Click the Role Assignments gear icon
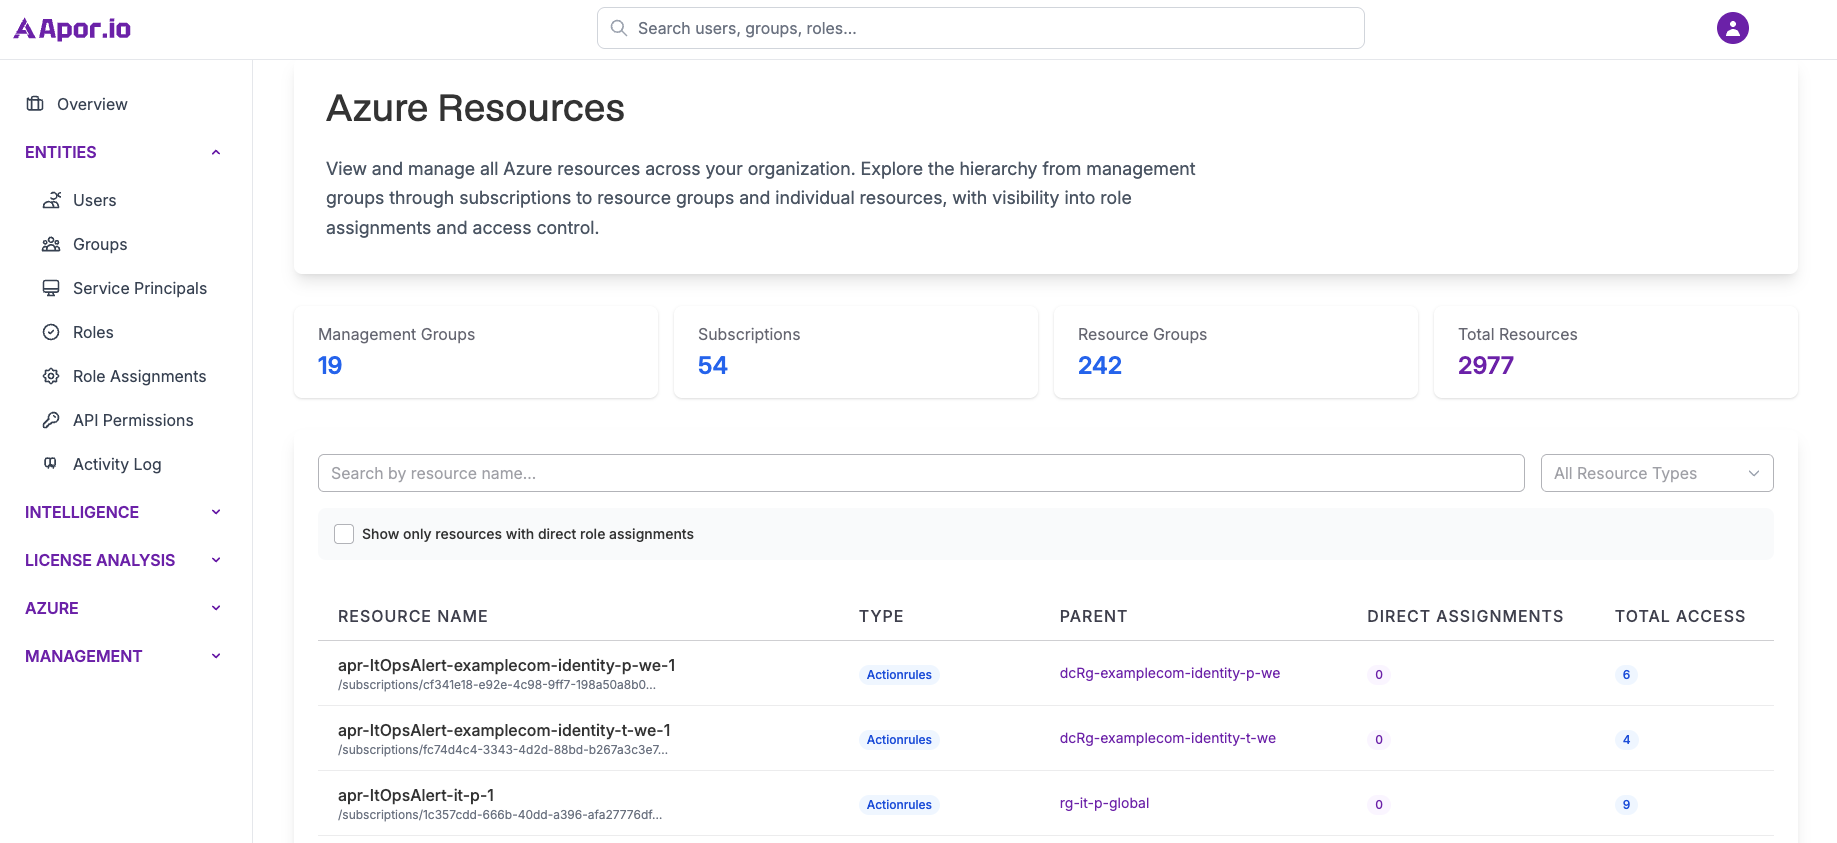Image resolution: width=1837 pixels, height=843 pixels. point(51,376)
